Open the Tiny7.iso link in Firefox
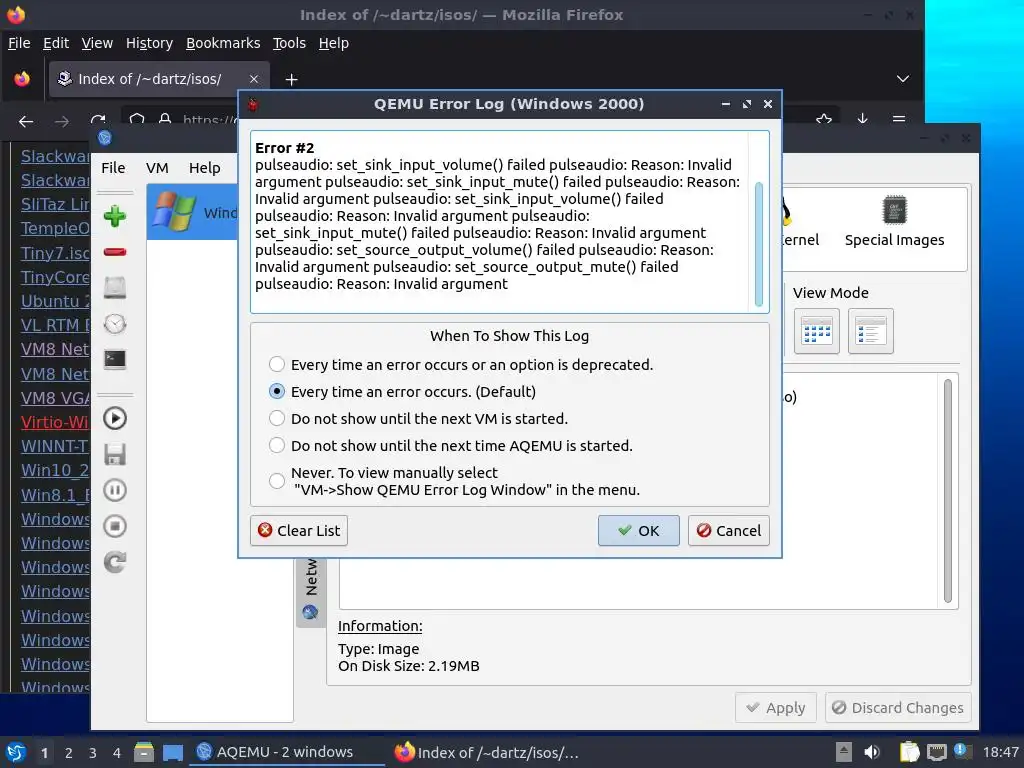Screen dimensions: 1024x768 click(x=55, y=253)
